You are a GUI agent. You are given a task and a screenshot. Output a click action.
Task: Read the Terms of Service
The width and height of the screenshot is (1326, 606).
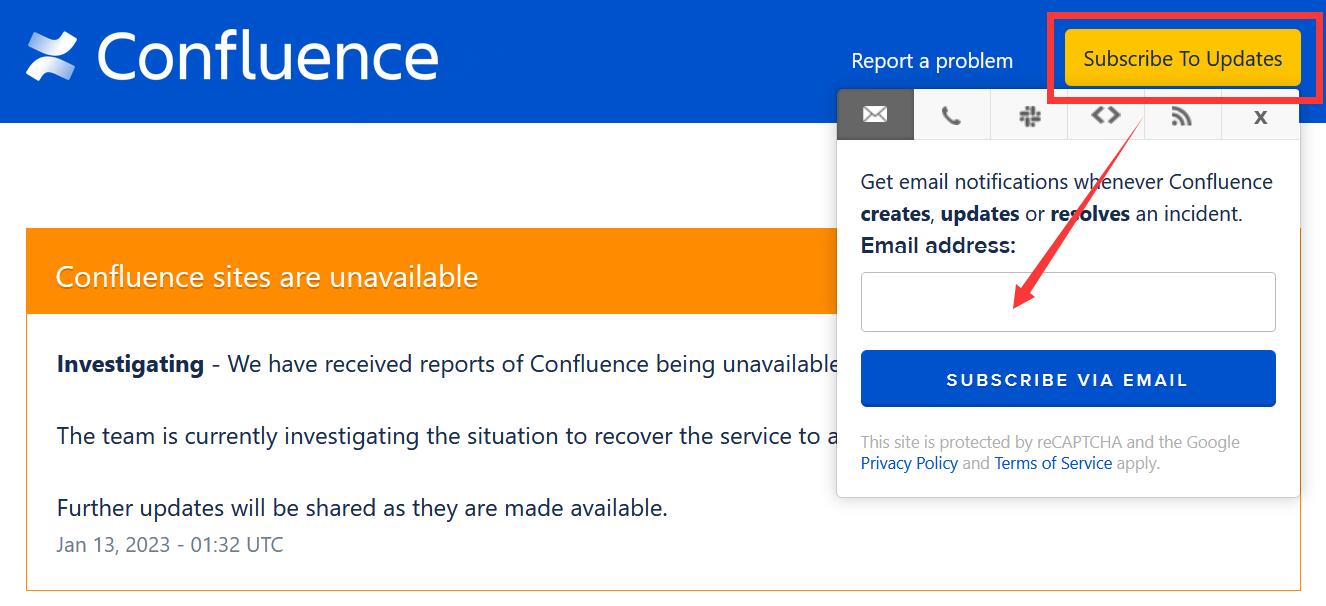coord(1052,463)
